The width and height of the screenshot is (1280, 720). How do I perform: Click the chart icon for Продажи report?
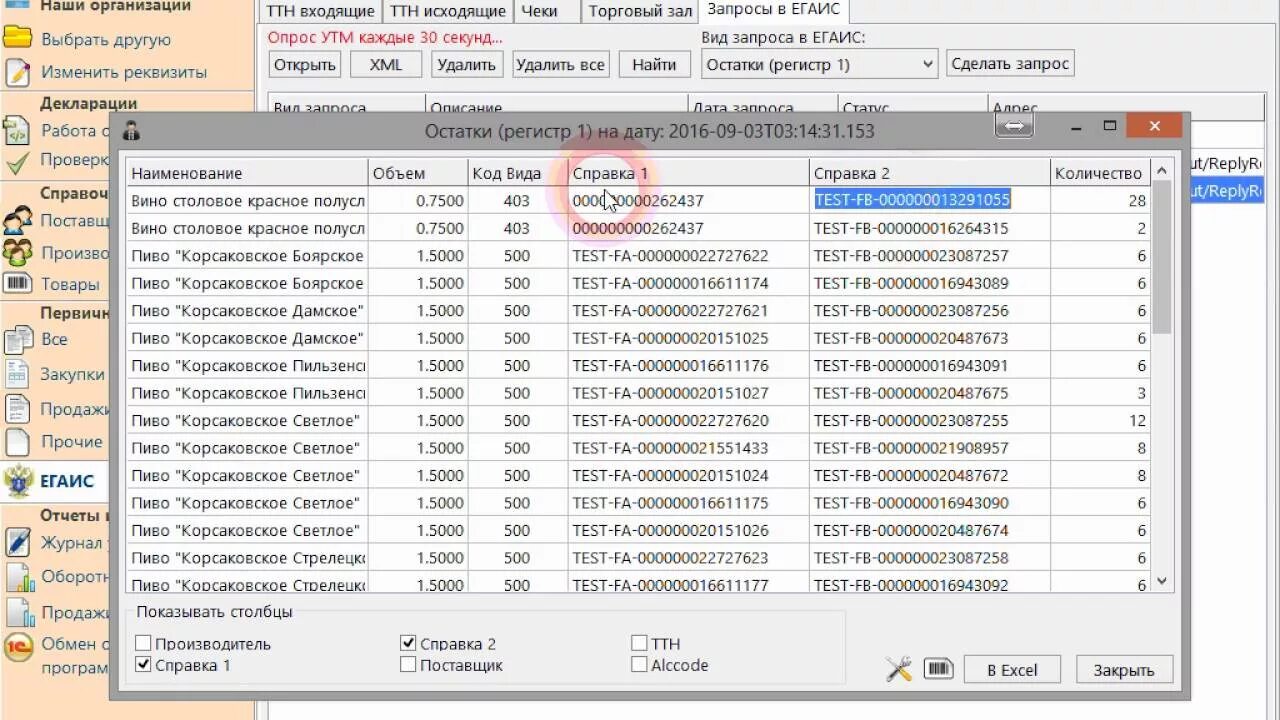click(x=18, y=611)
